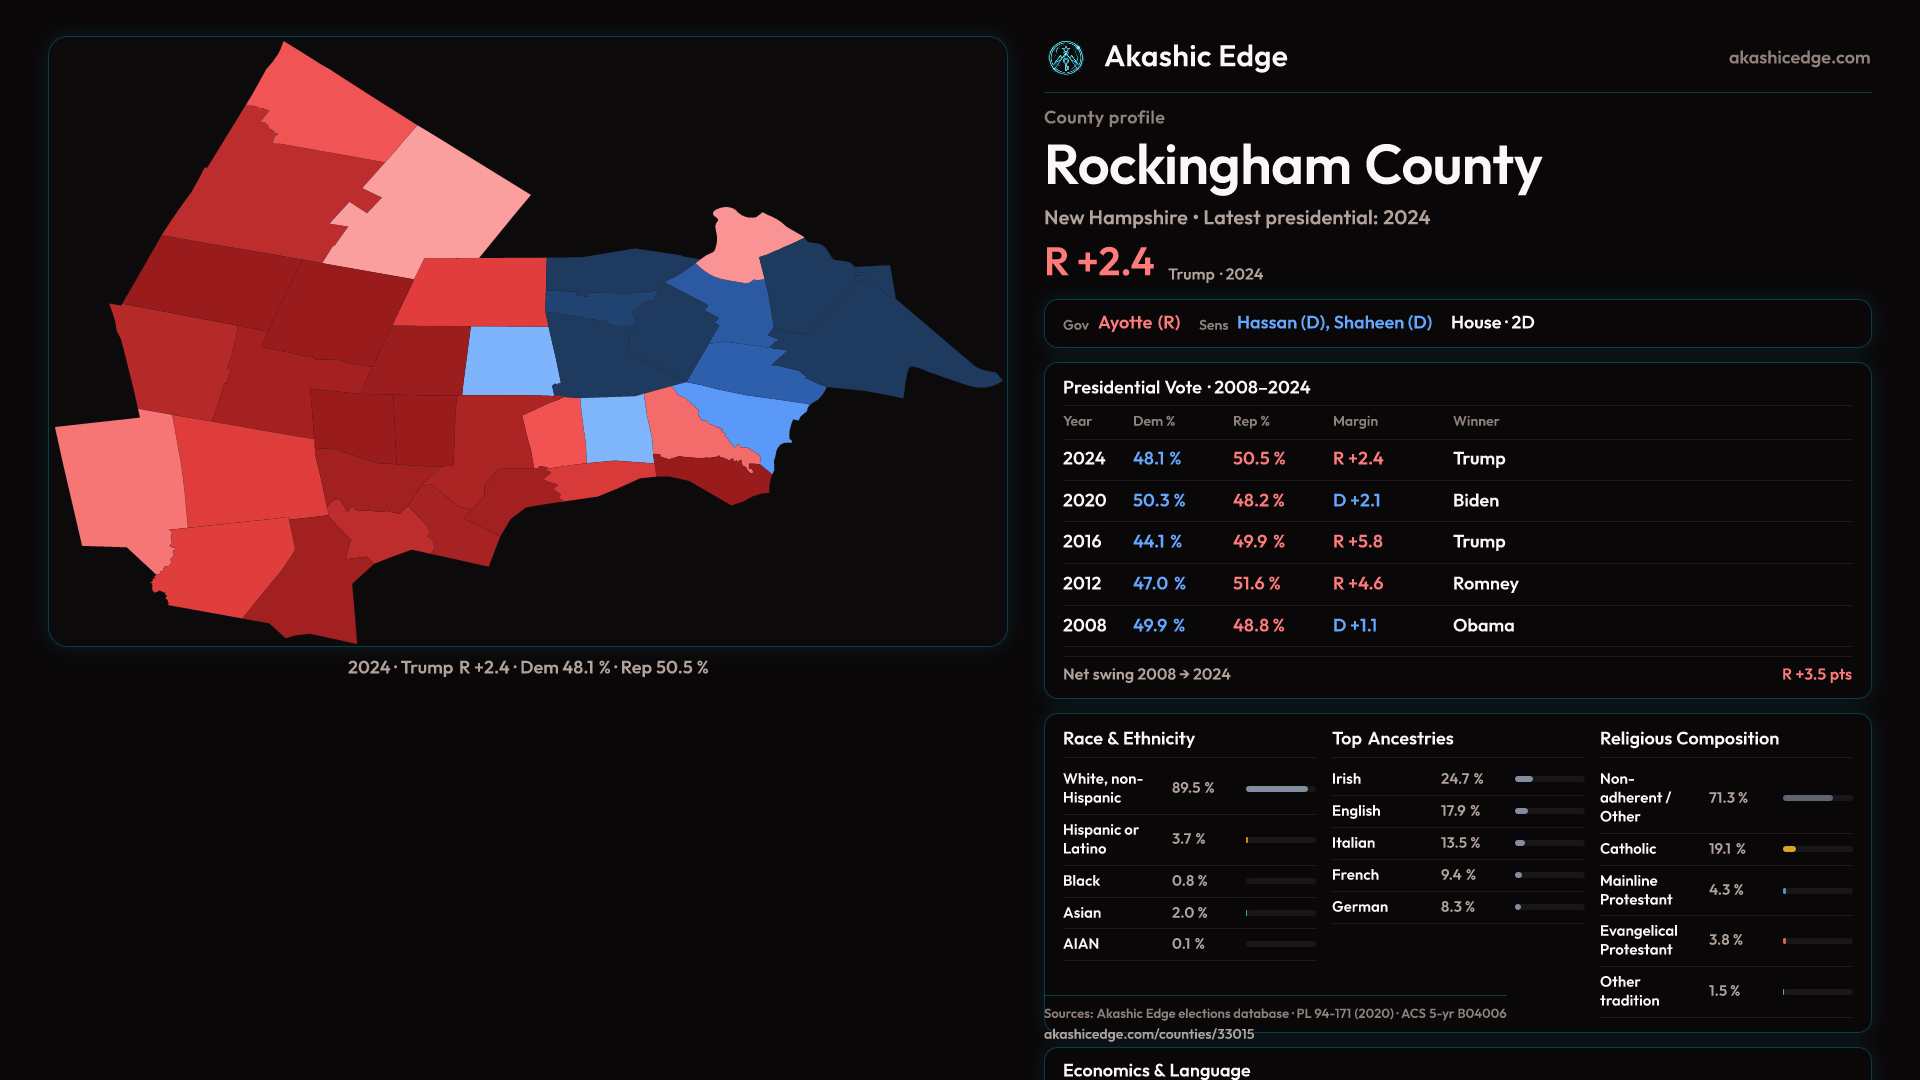This screenshot has width=1920, height=1080.
Task: Click the Religious Composition heading
Action: coord(1688,739)
